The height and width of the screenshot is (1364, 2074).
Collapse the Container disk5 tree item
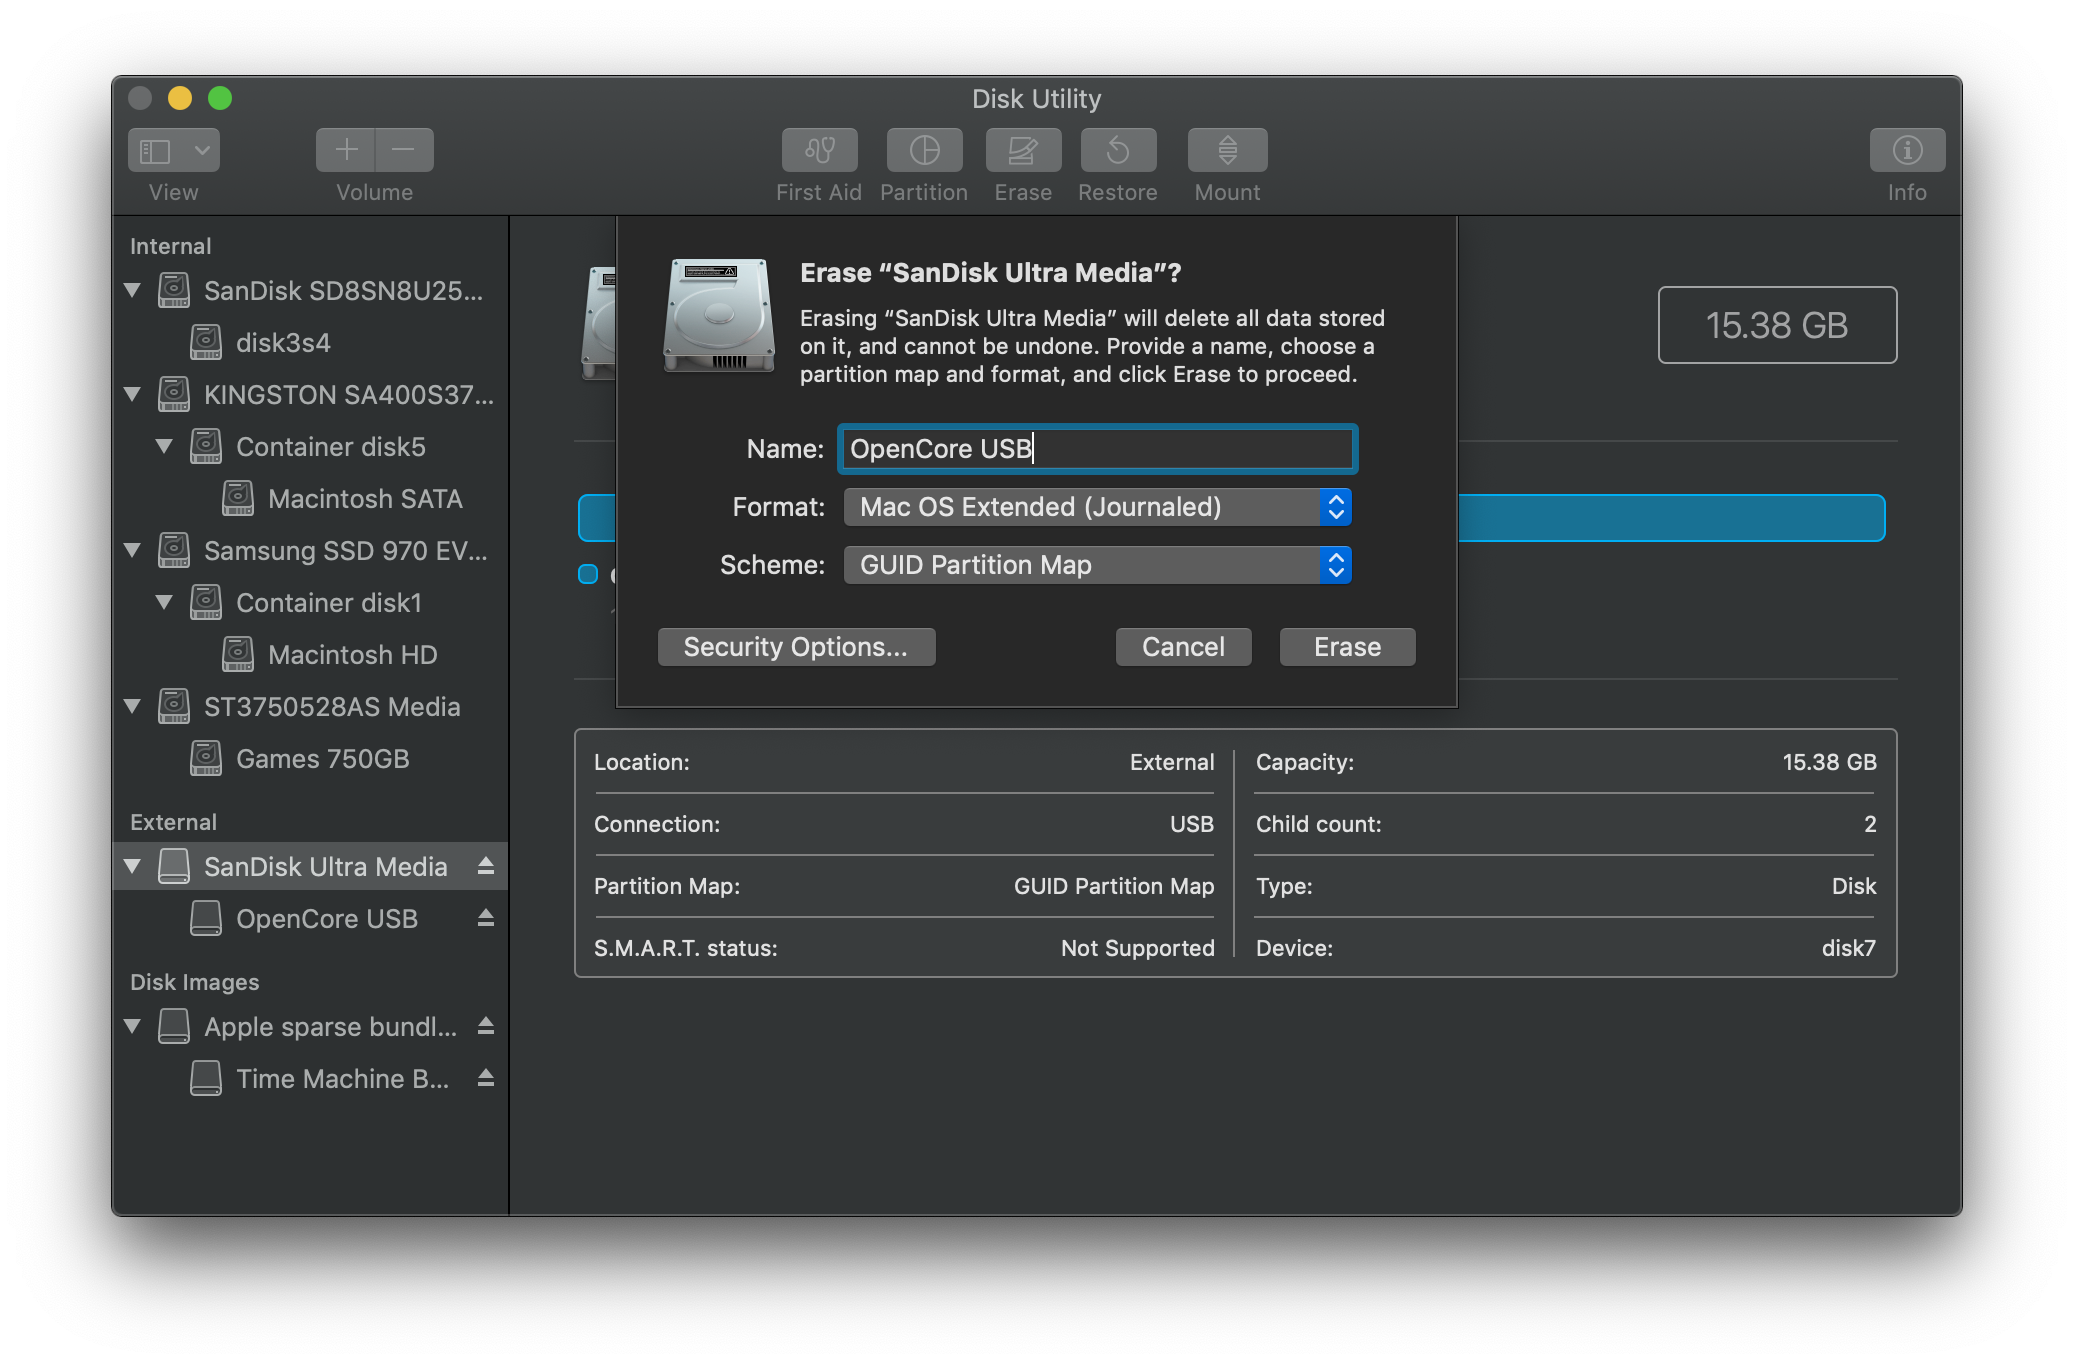click(164, 446)
